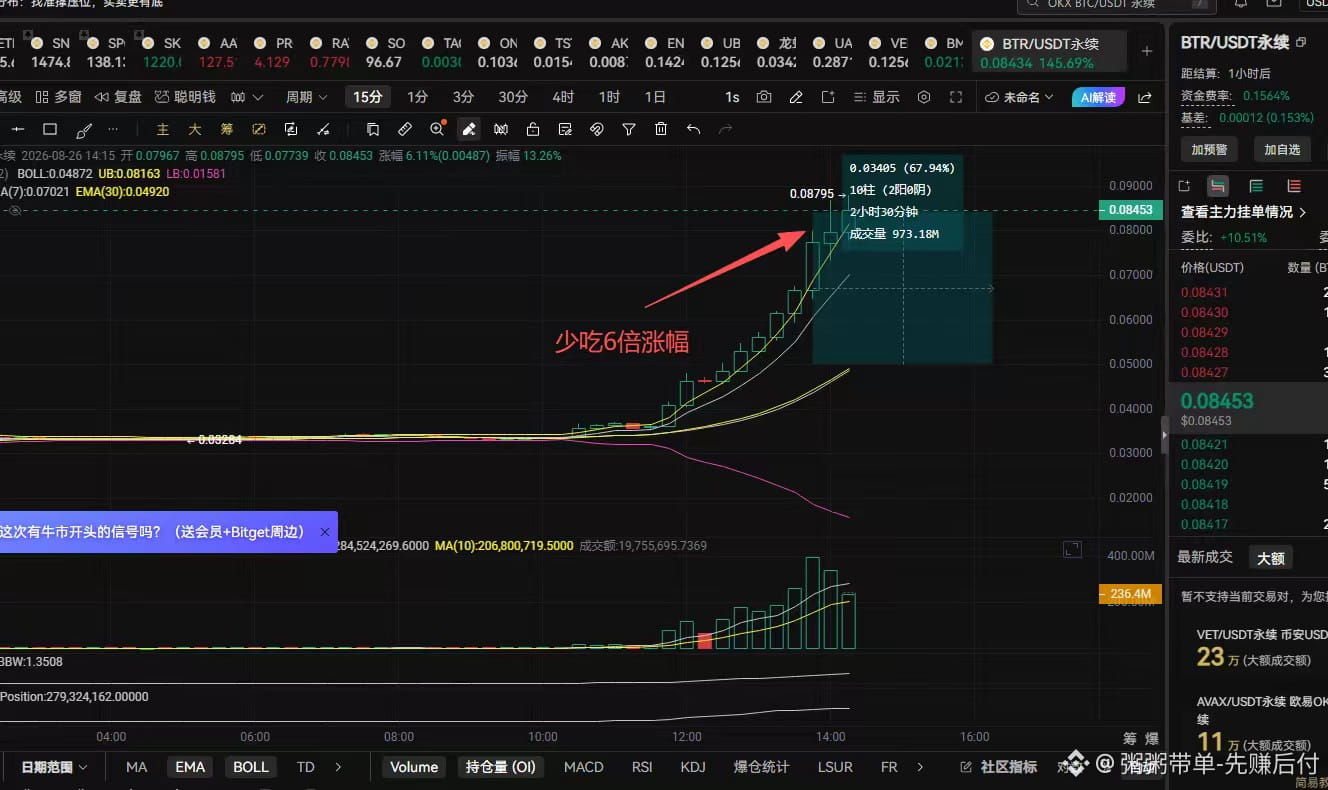Click the pencil edit icon in top bar
Screen dimensions: 1328x790
(796, 97)
